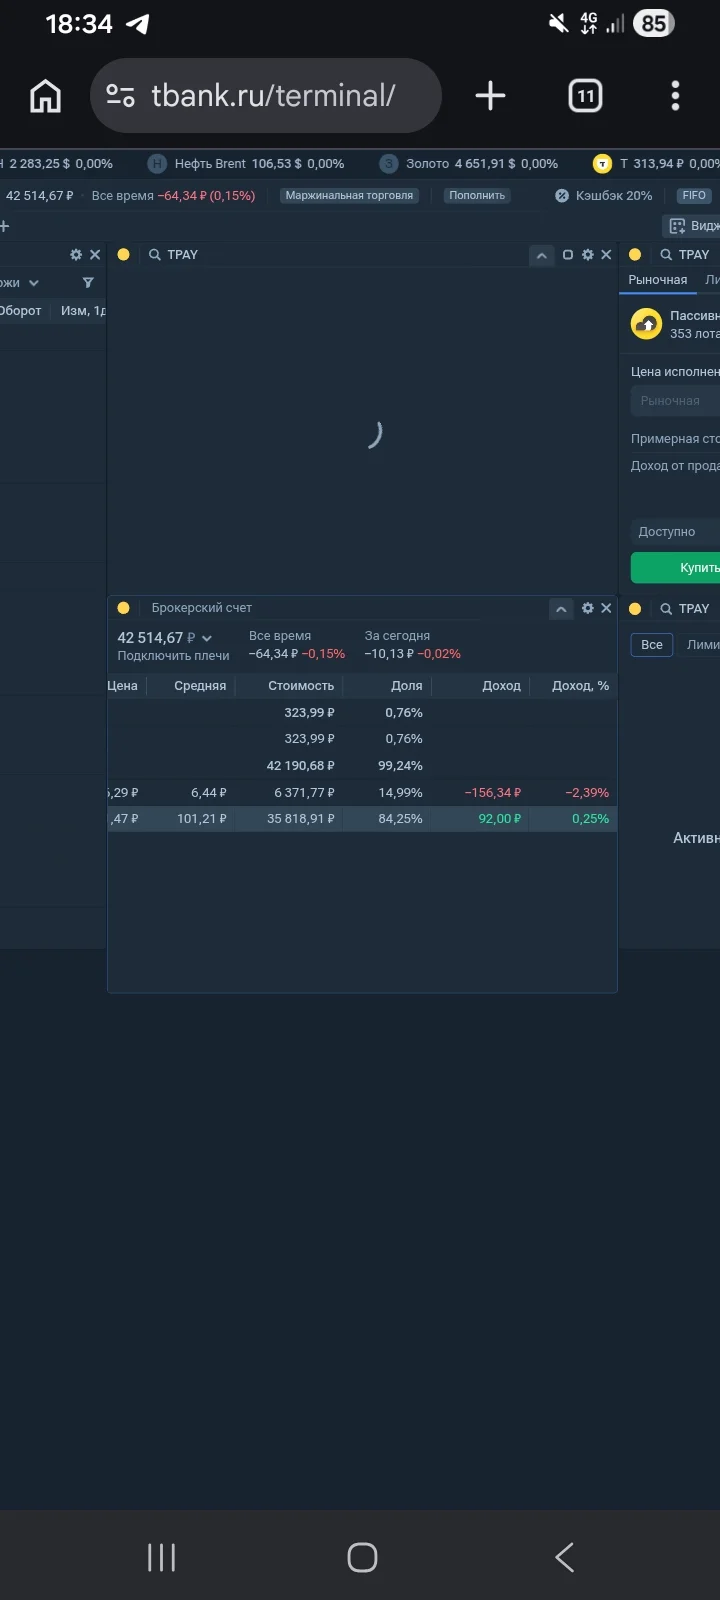
Task: Open the tab switcher showing 11
Action: pyautogui.click(x=585, y=96)
